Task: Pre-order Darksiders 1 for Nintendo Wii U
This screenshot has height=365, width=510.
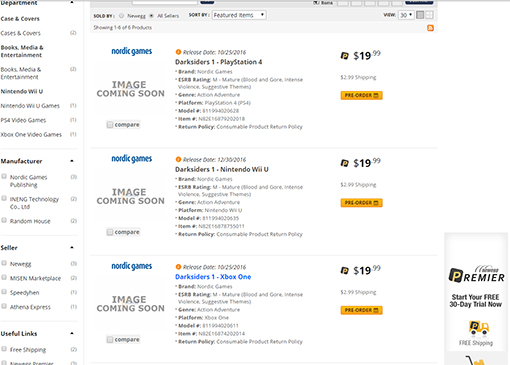Action: point(361,203)
